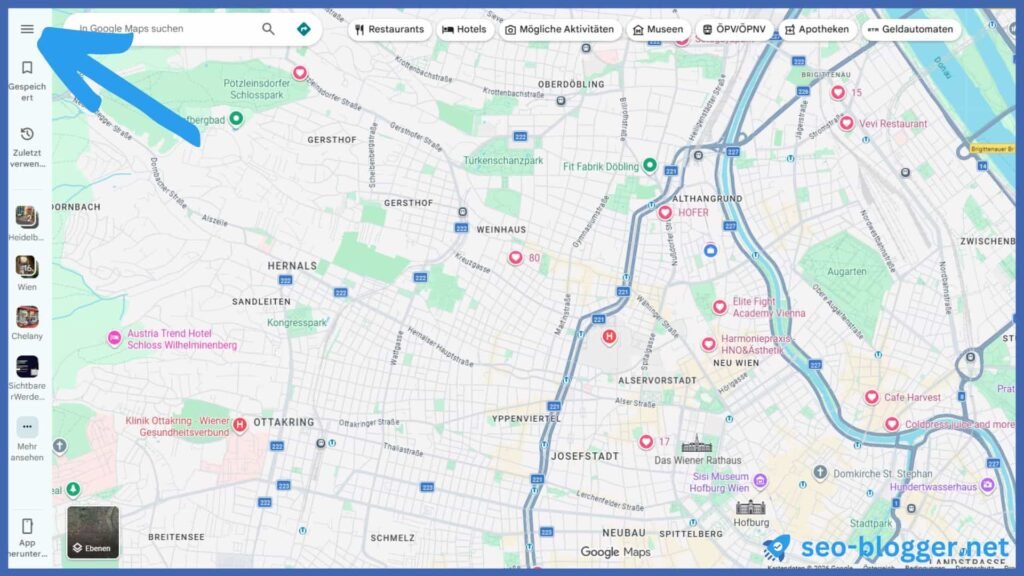The width and height of the screenshot is (1024, 576).
Task: Click the Augarten park label
Action: click(846, 271)
